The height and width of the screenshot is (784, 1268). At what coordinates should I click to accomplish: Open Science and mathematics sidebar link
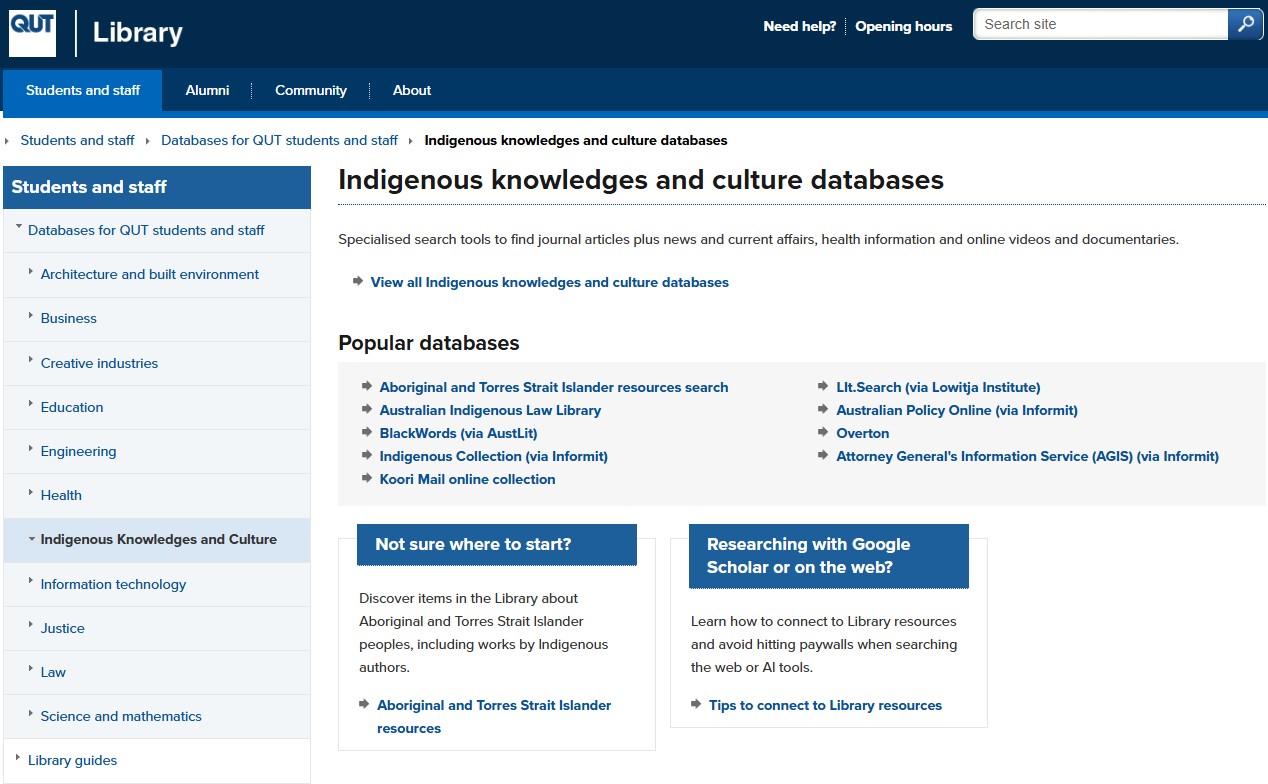point(121,716)
